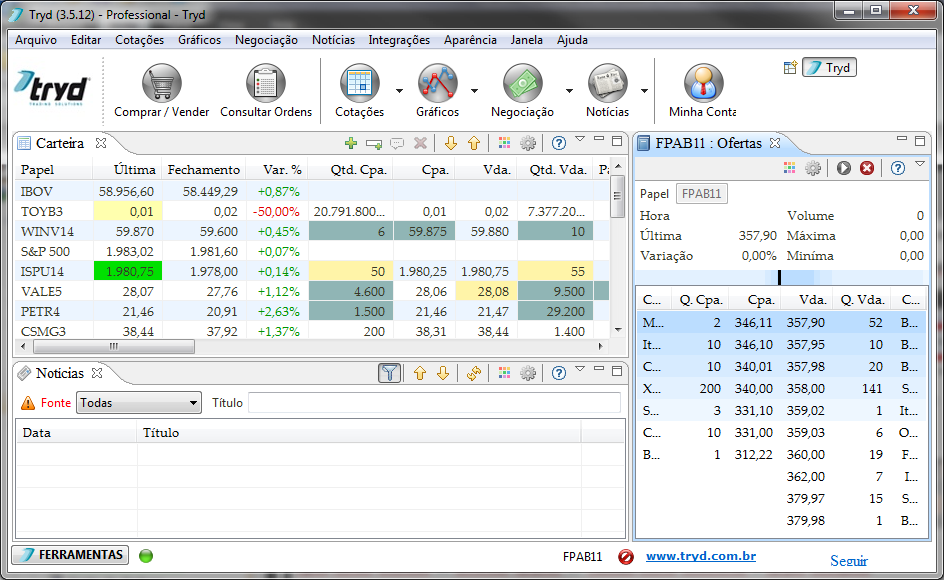Click green connection status indicator
This screenshot has width=944, height=580.
[146, 555]
